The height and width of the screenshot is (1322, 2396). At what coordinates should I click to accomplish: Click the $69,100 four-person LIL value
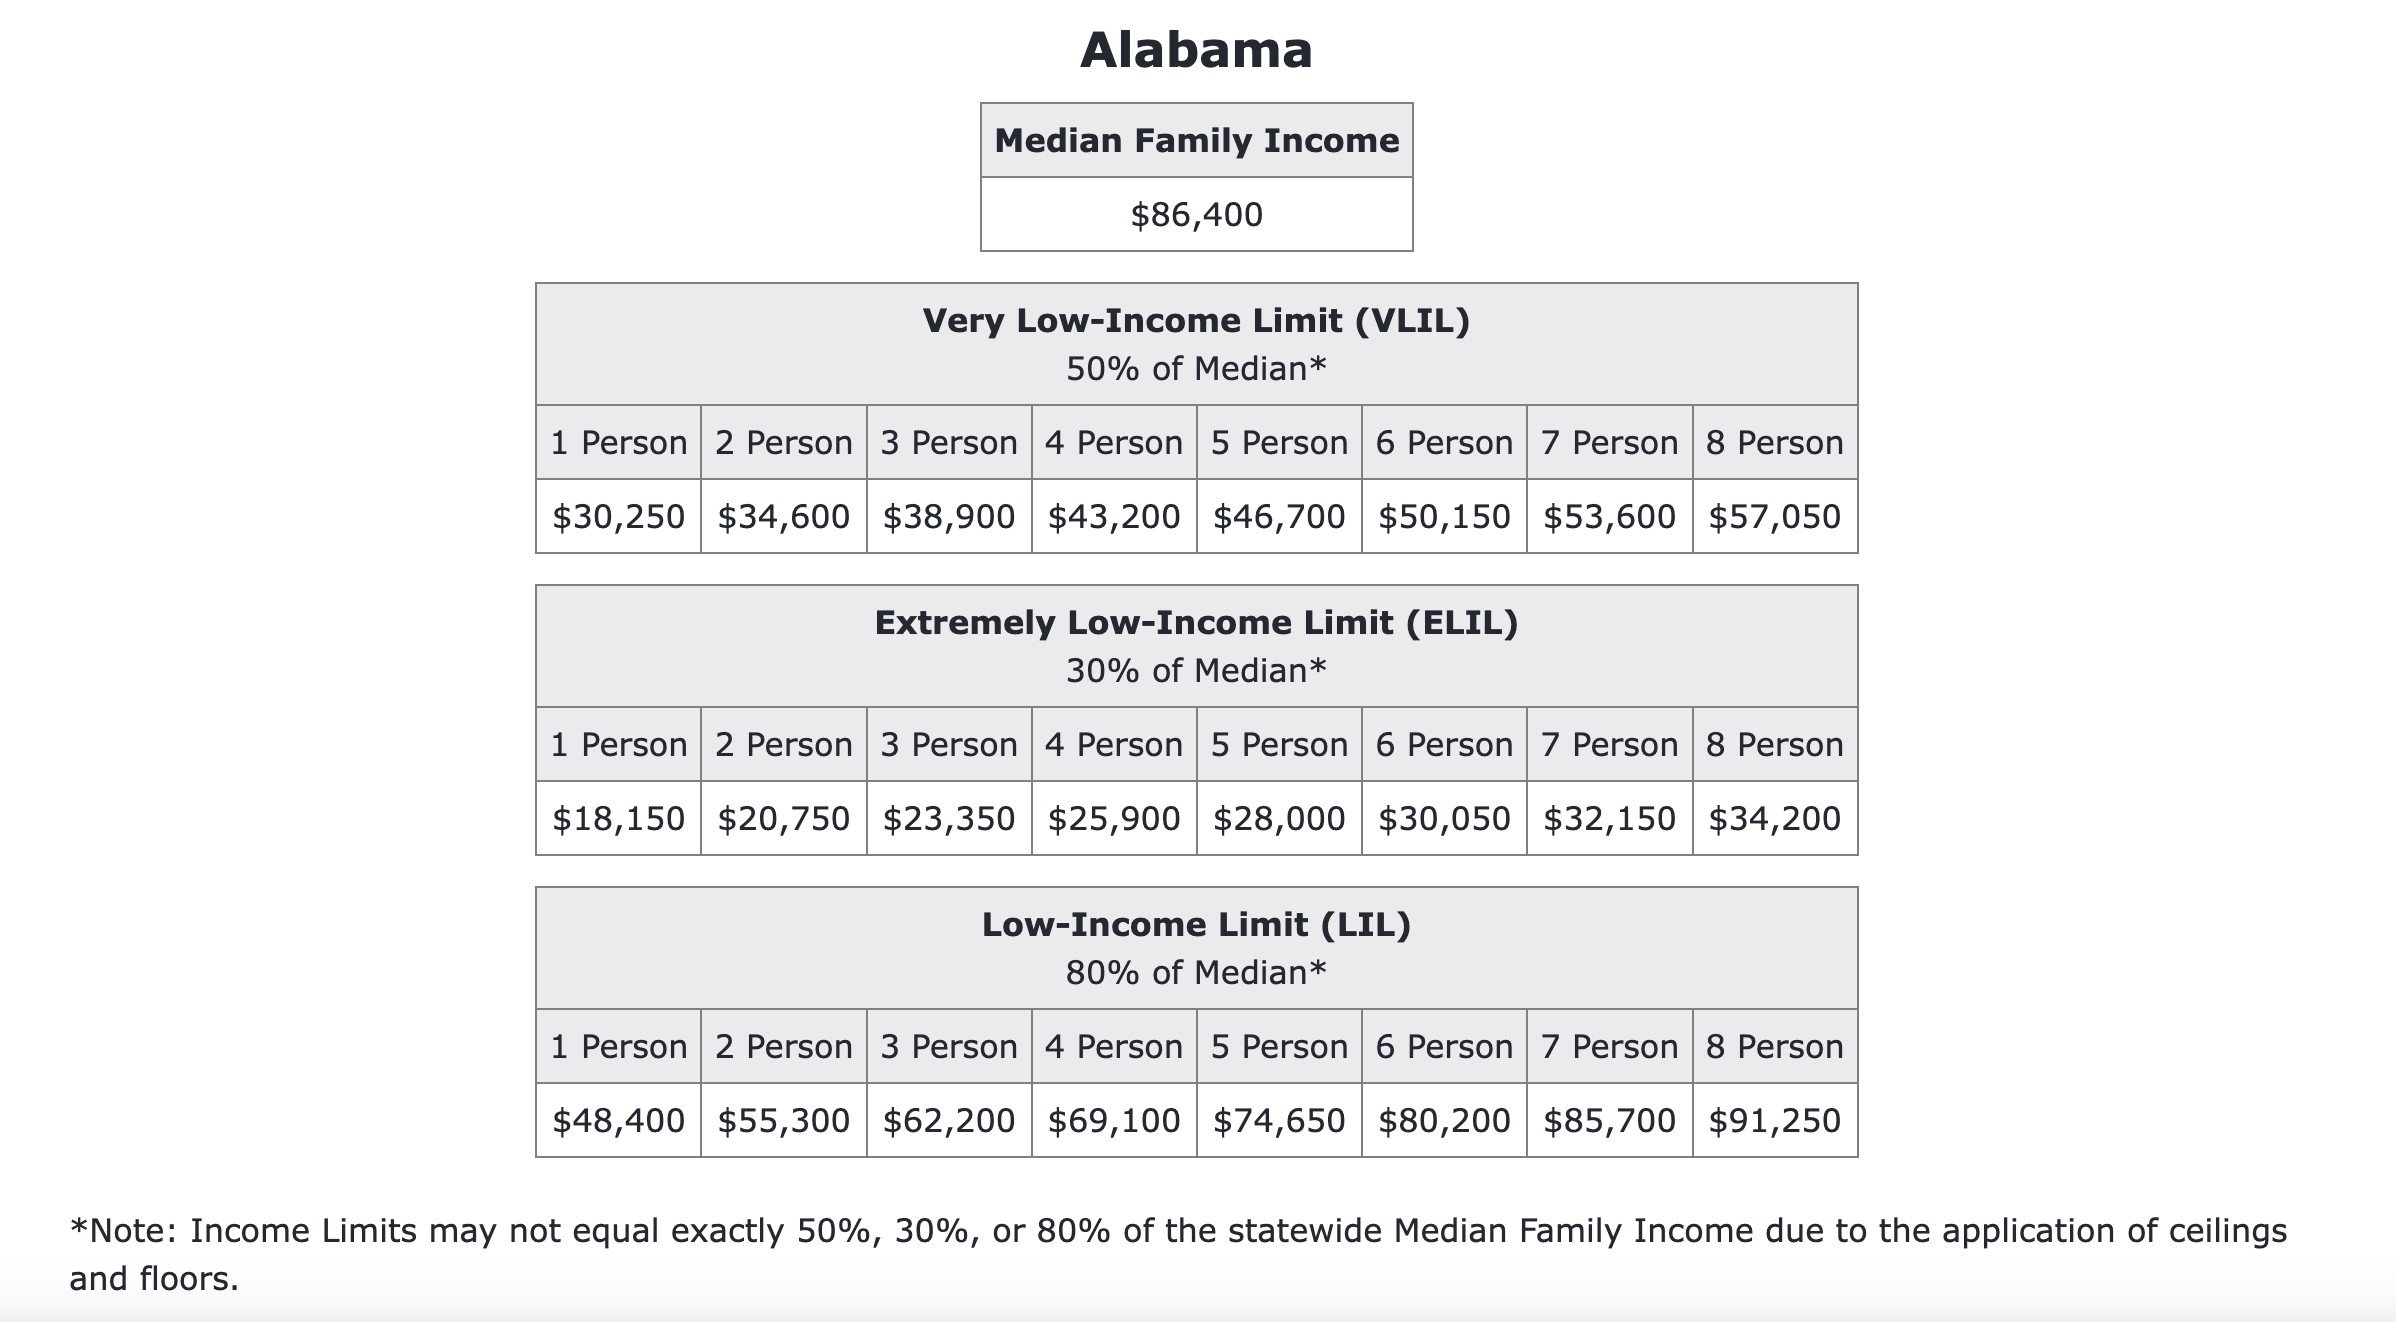coord(1113,1121)
